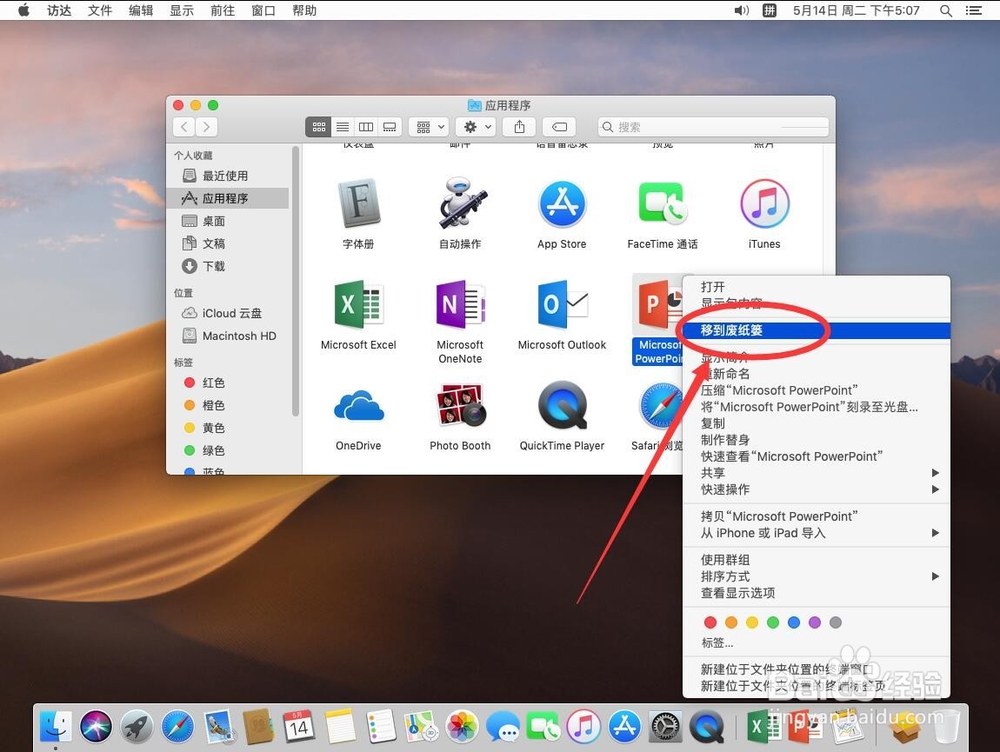Open the 前往 menu in the menu bar

tap(223, 10)
